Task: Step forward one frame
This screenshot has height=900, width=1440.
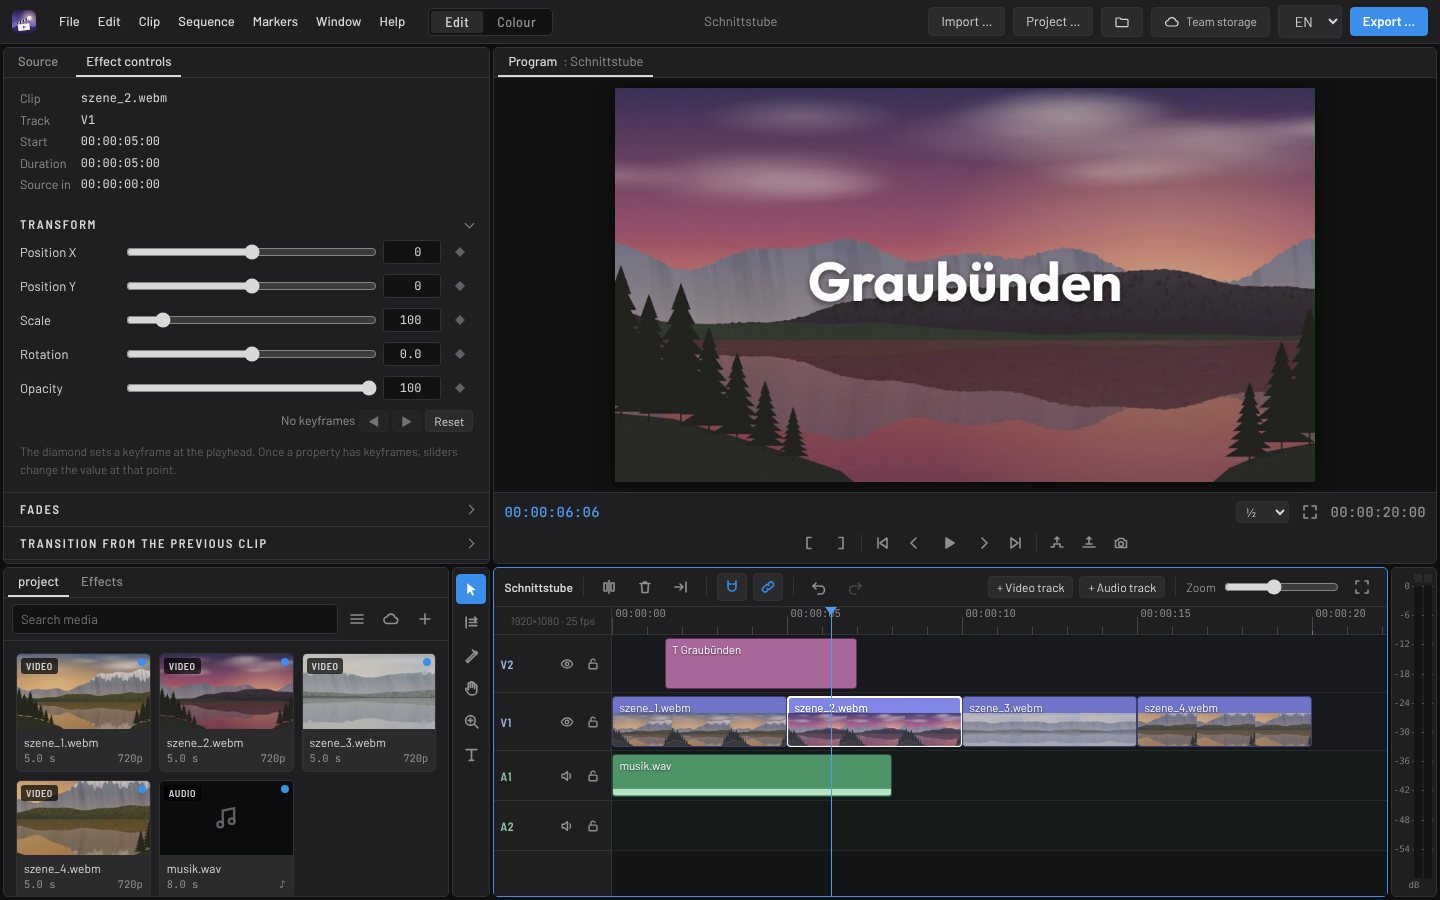Action: pos(984,543)
